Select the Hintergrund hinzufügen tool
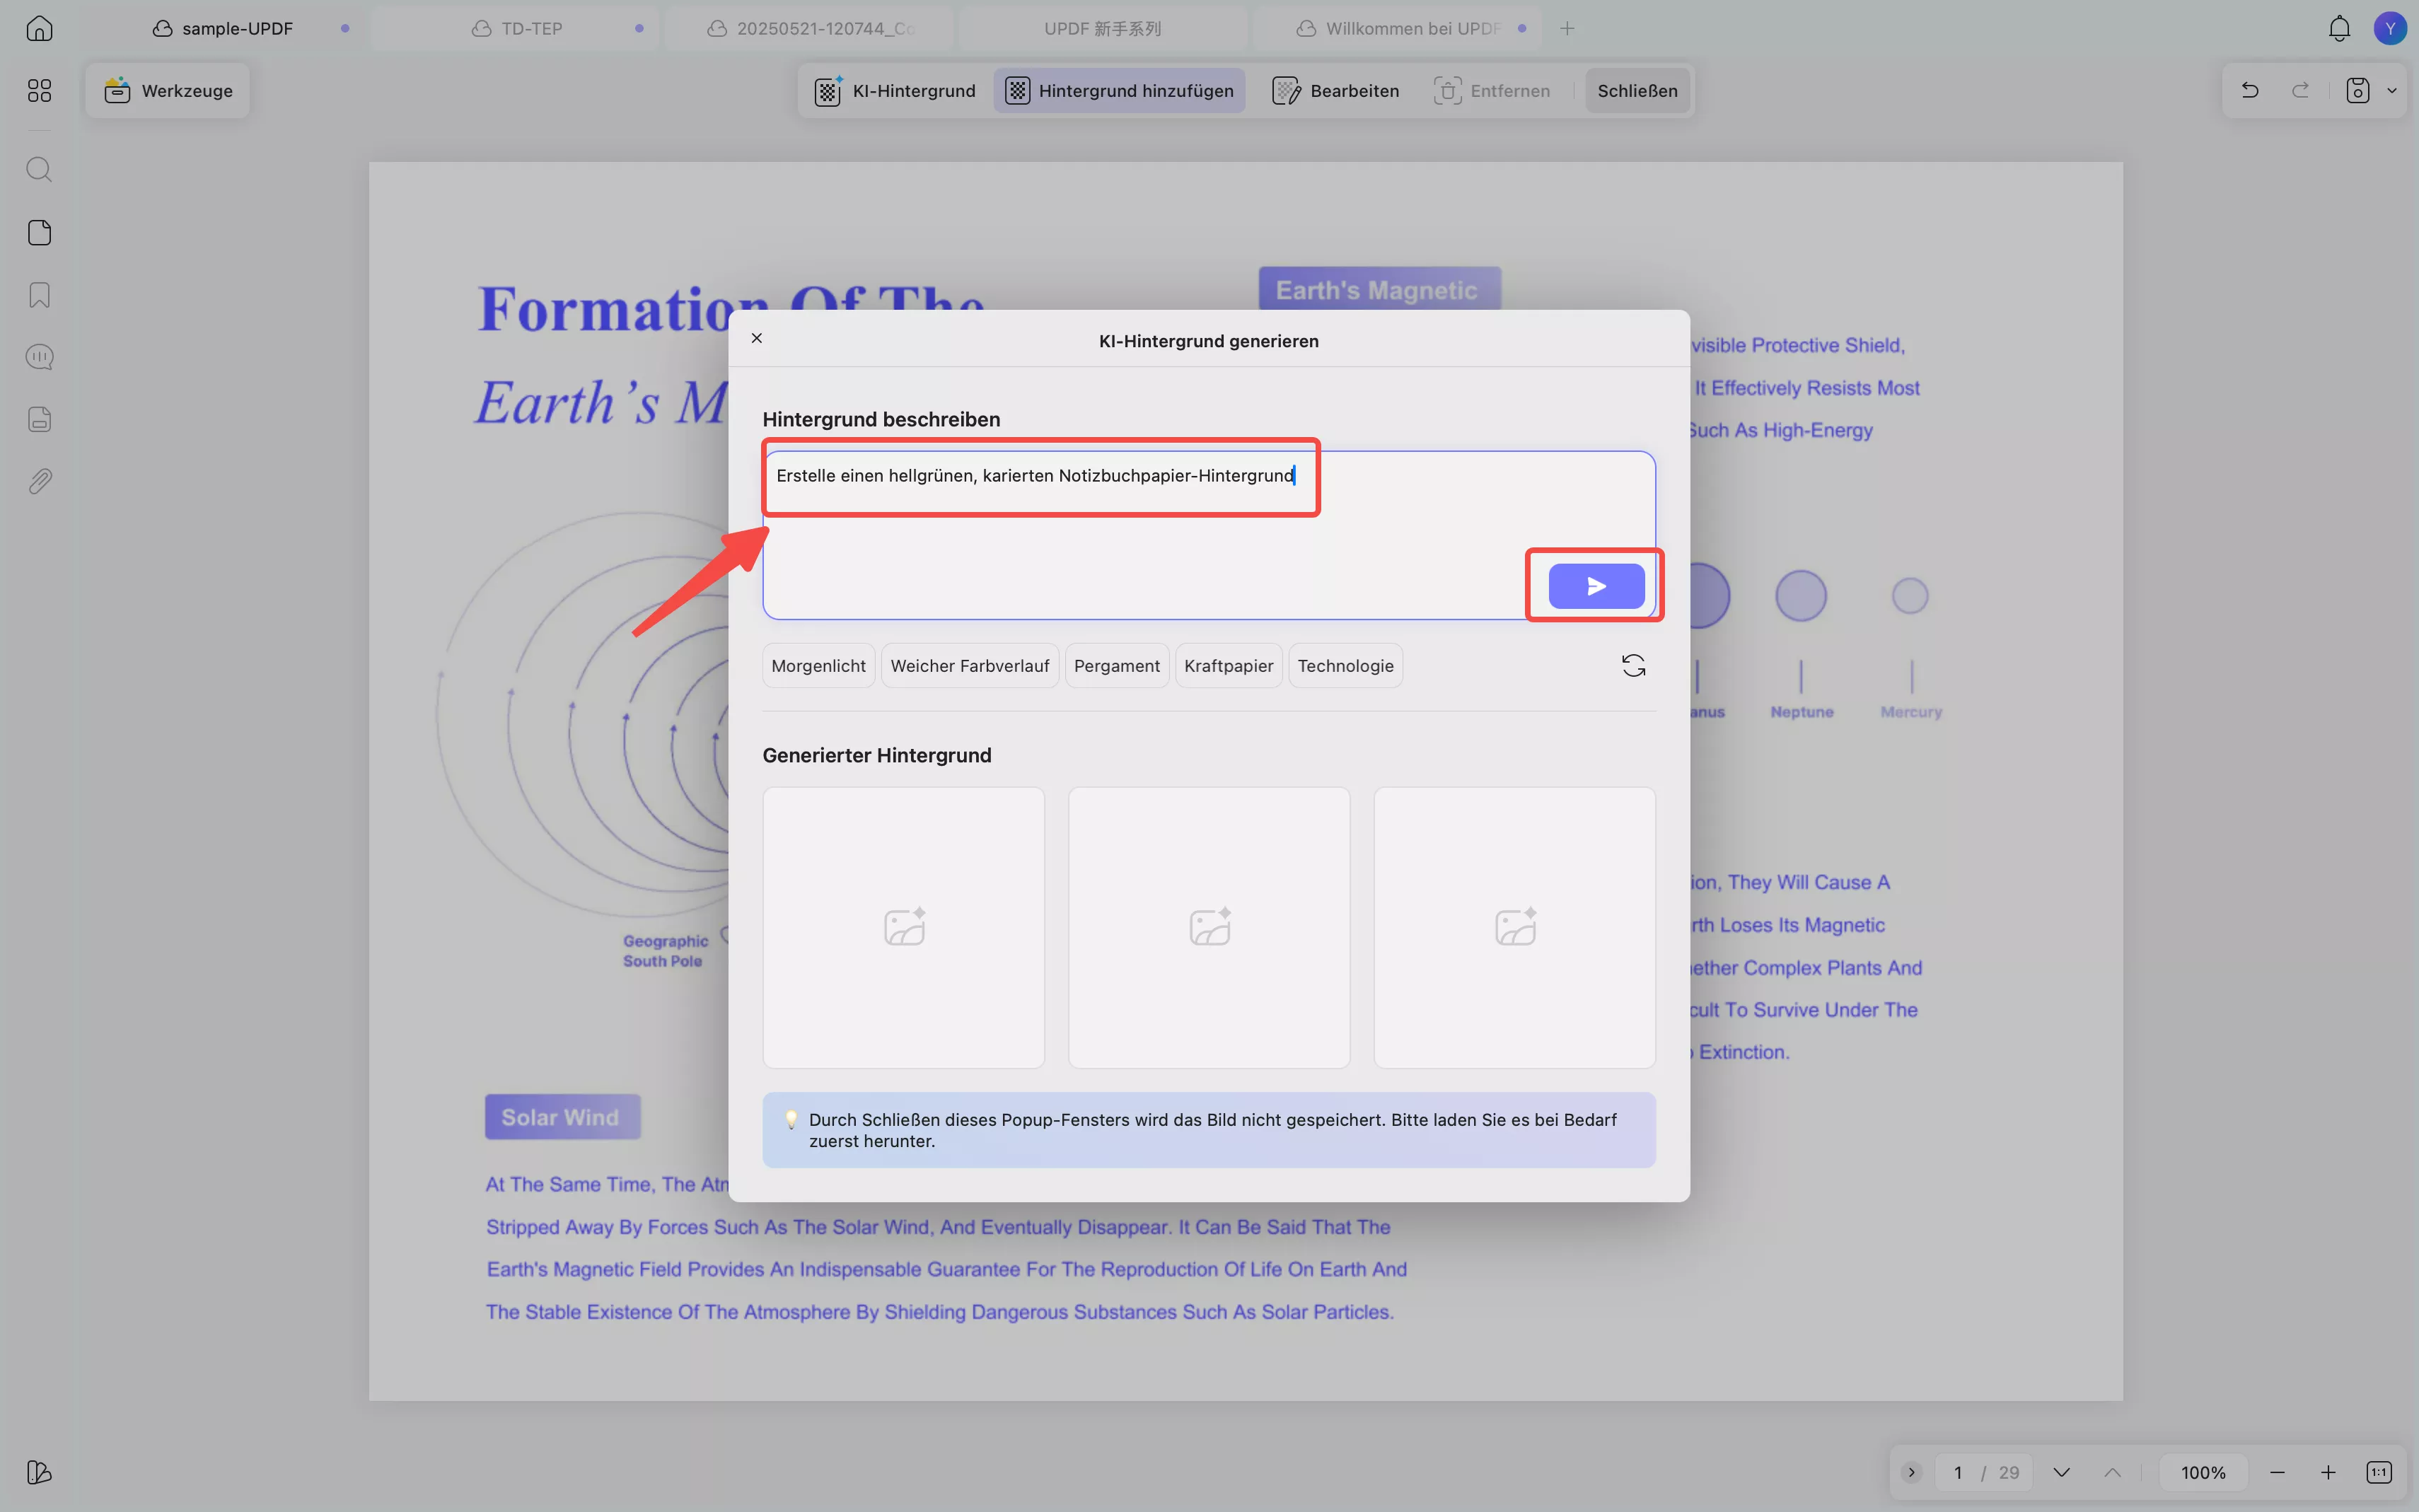This screenshot has width=2419, height=1512. [x=1119, y=91]
